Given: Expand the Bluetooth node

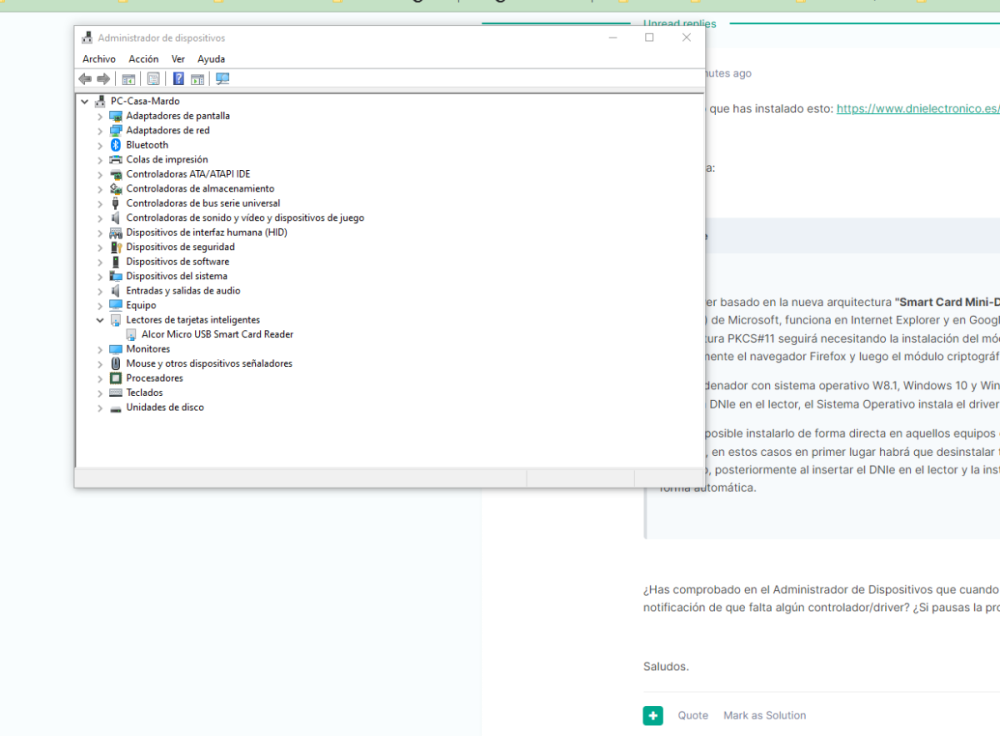Looking at the screenshot, I should 99,145.
